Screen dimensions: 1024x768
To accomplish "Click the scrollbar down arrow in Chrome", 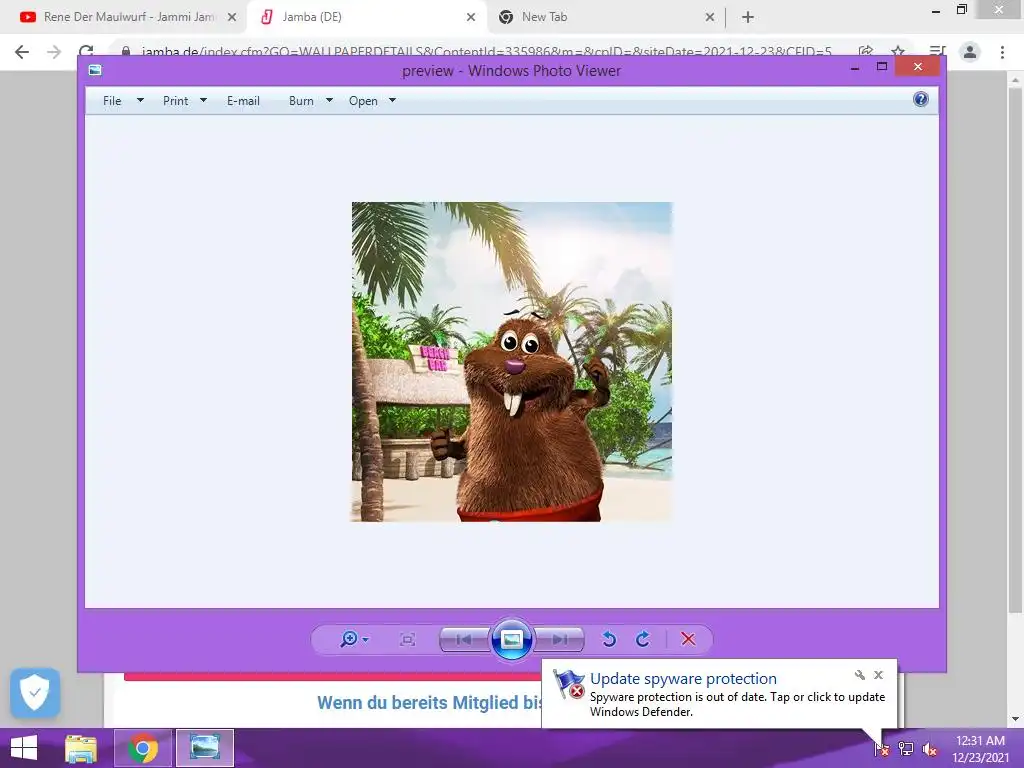I will click(x=1014, y=719).
